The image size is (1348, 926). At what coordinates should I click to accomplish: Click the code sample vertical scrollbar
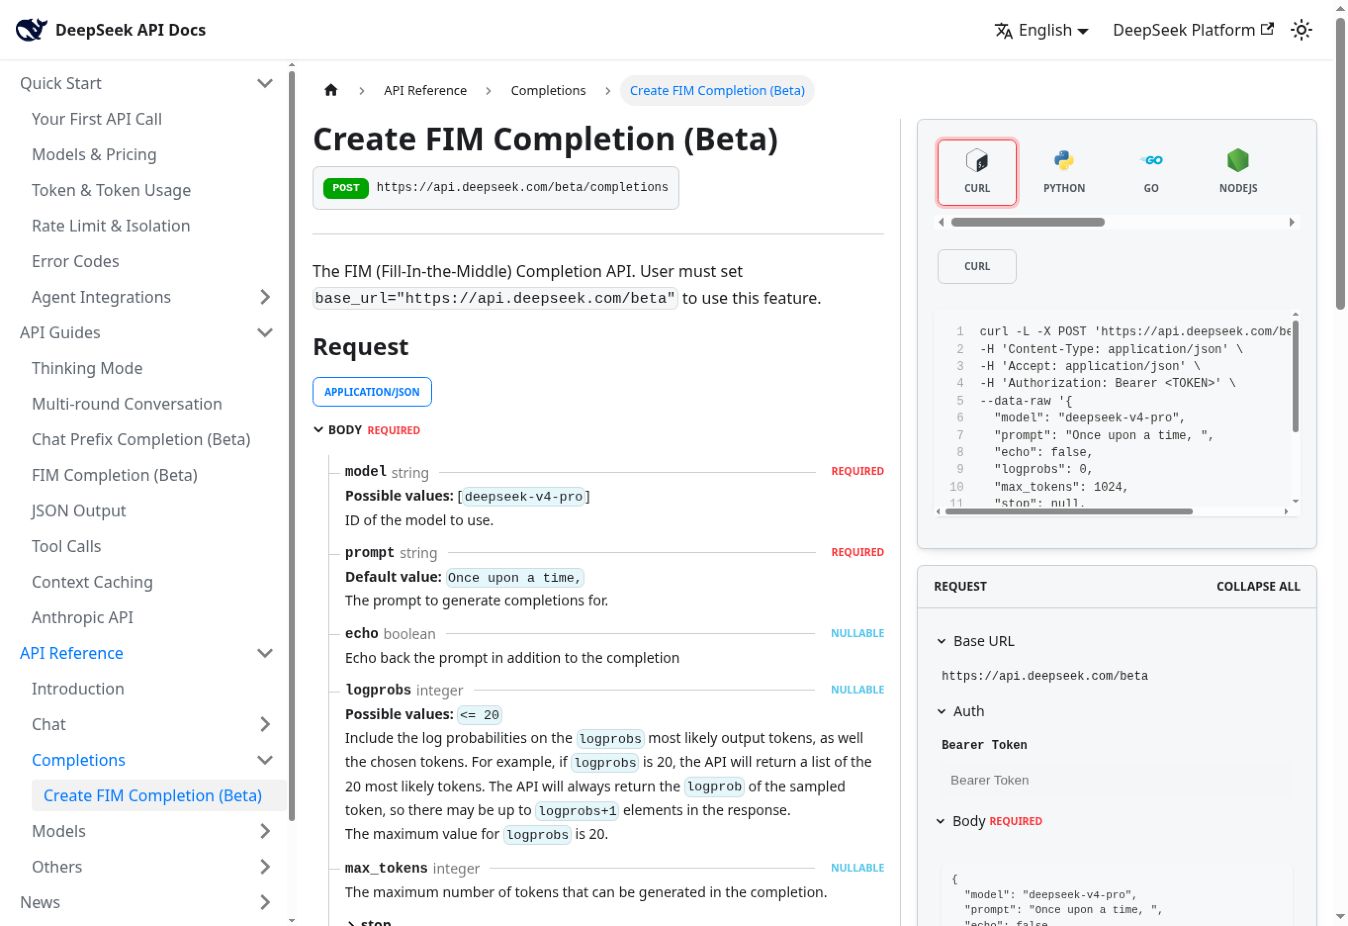(x=1296, y=376)
